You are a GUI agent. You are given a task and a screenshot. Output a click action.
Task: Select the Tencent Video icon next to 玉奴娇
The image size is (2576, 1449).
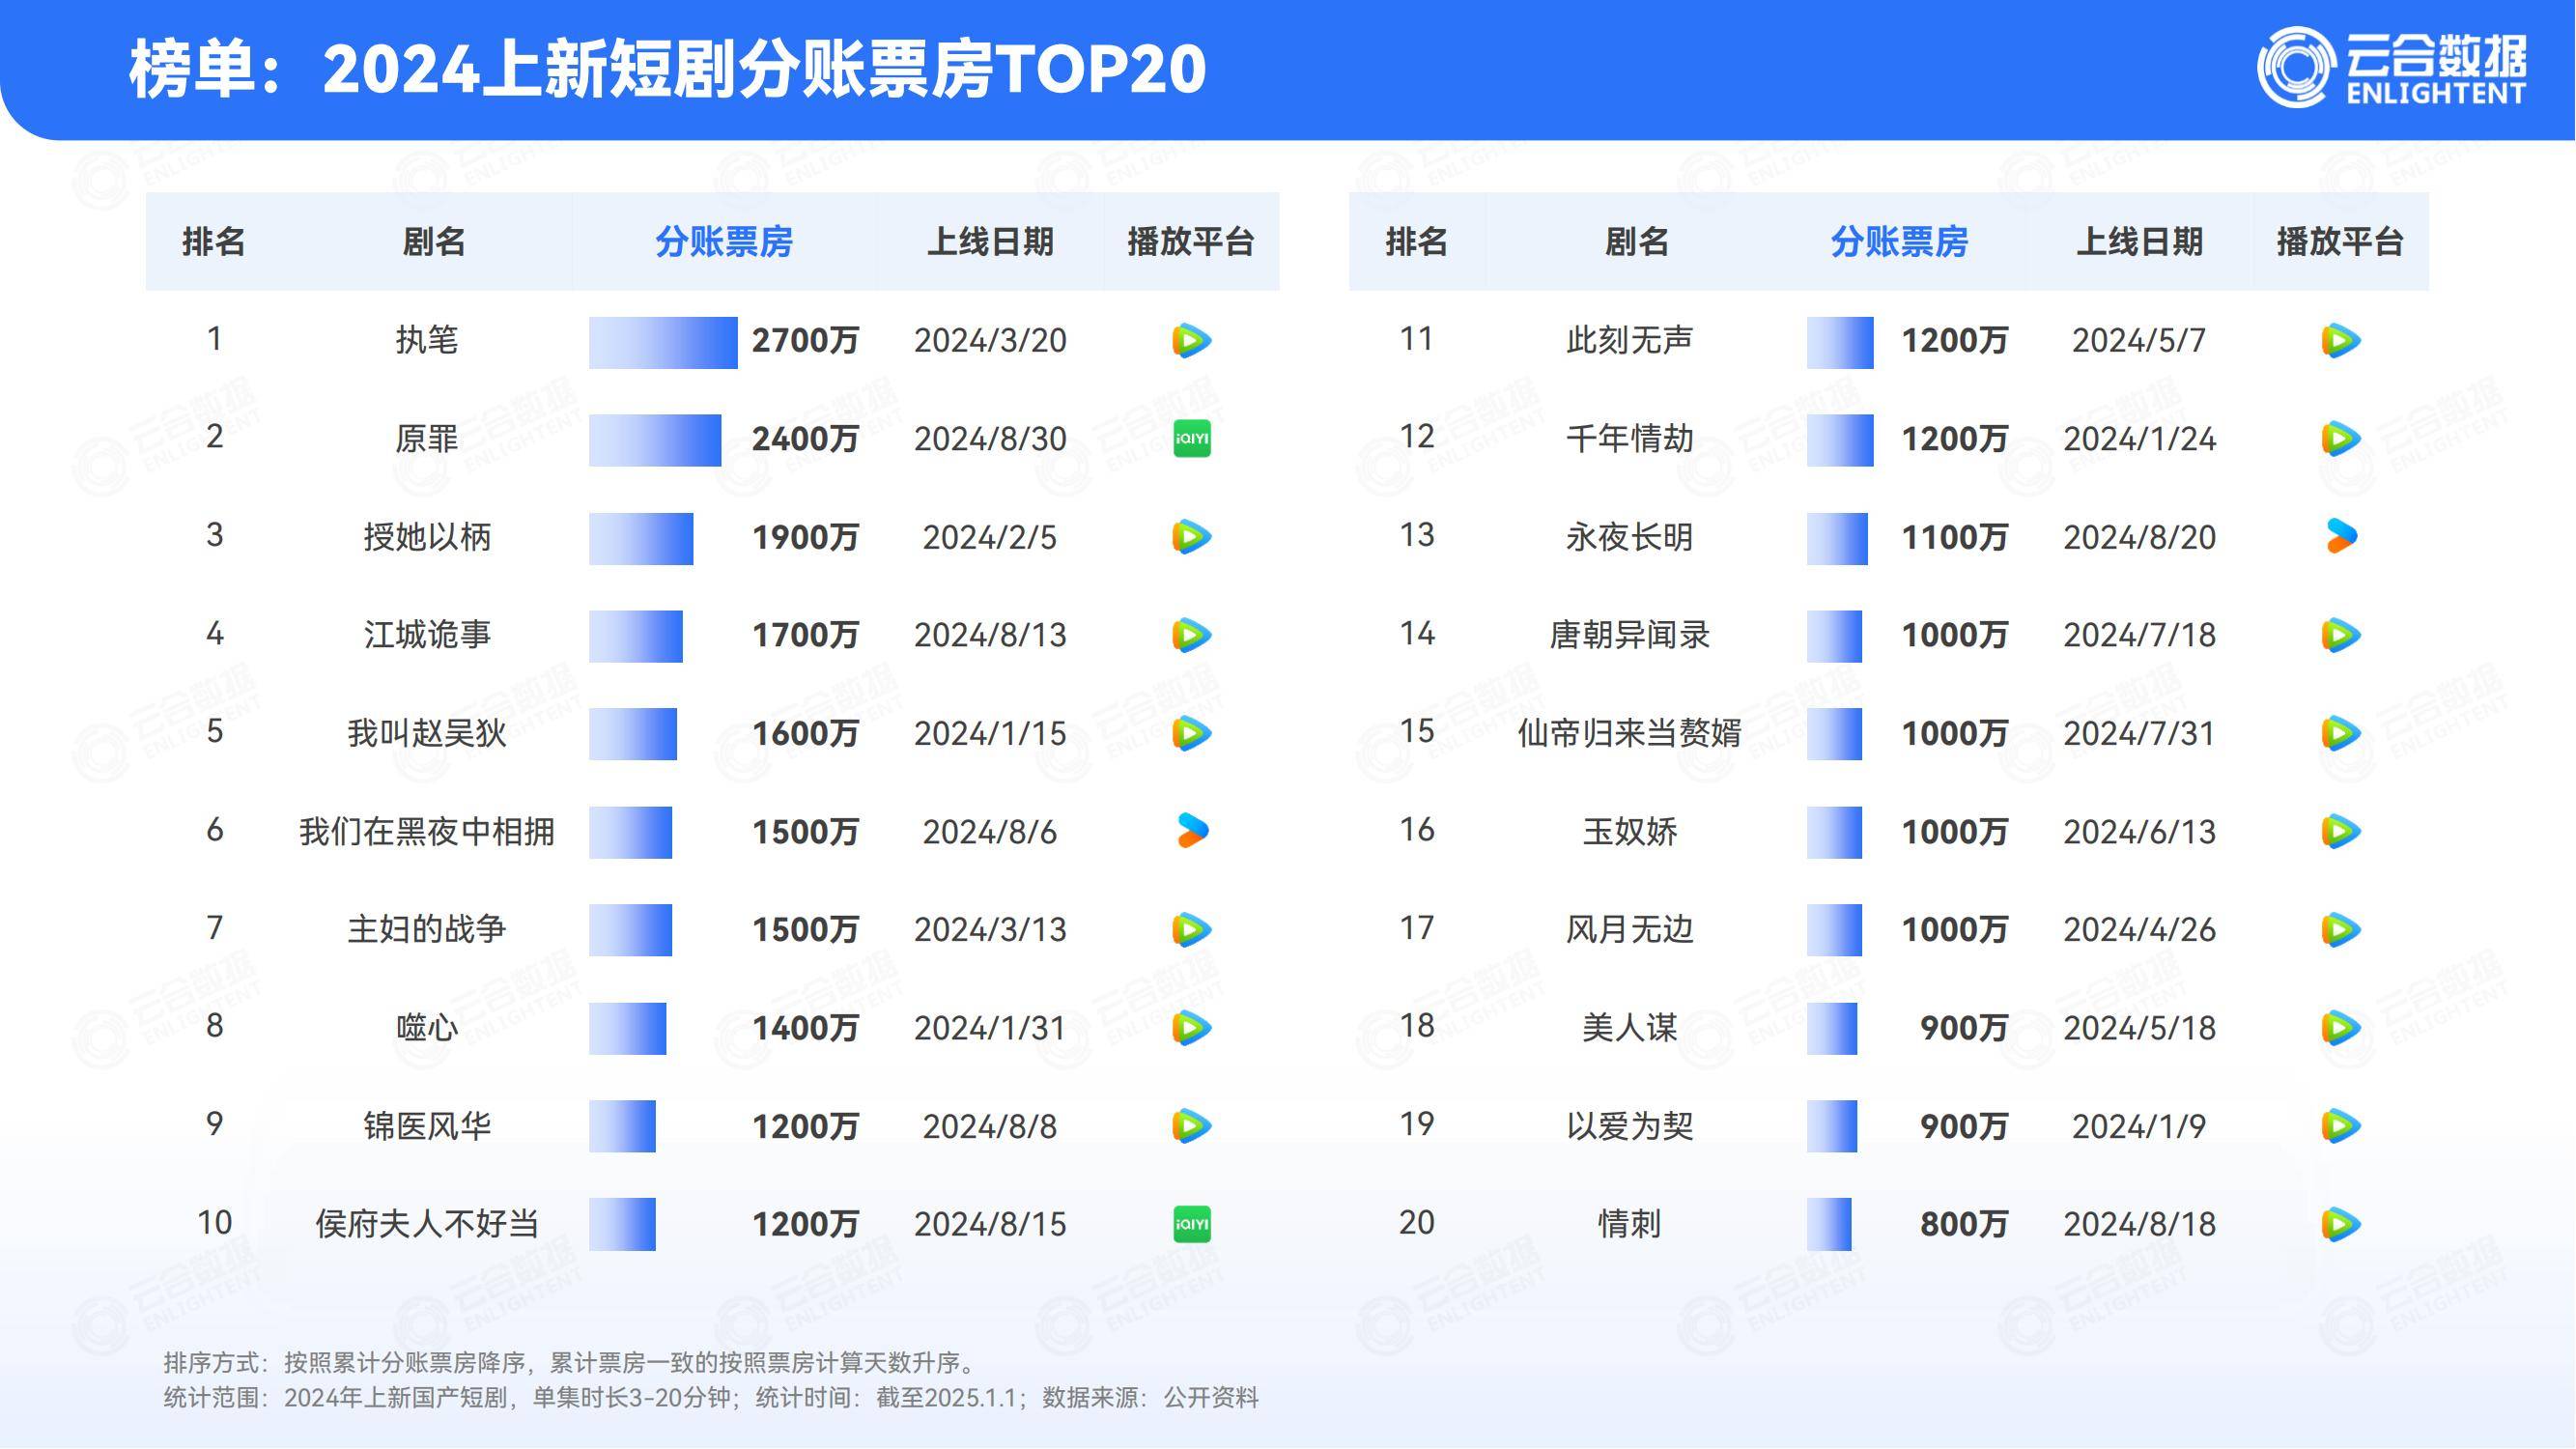pos(2341,831)
